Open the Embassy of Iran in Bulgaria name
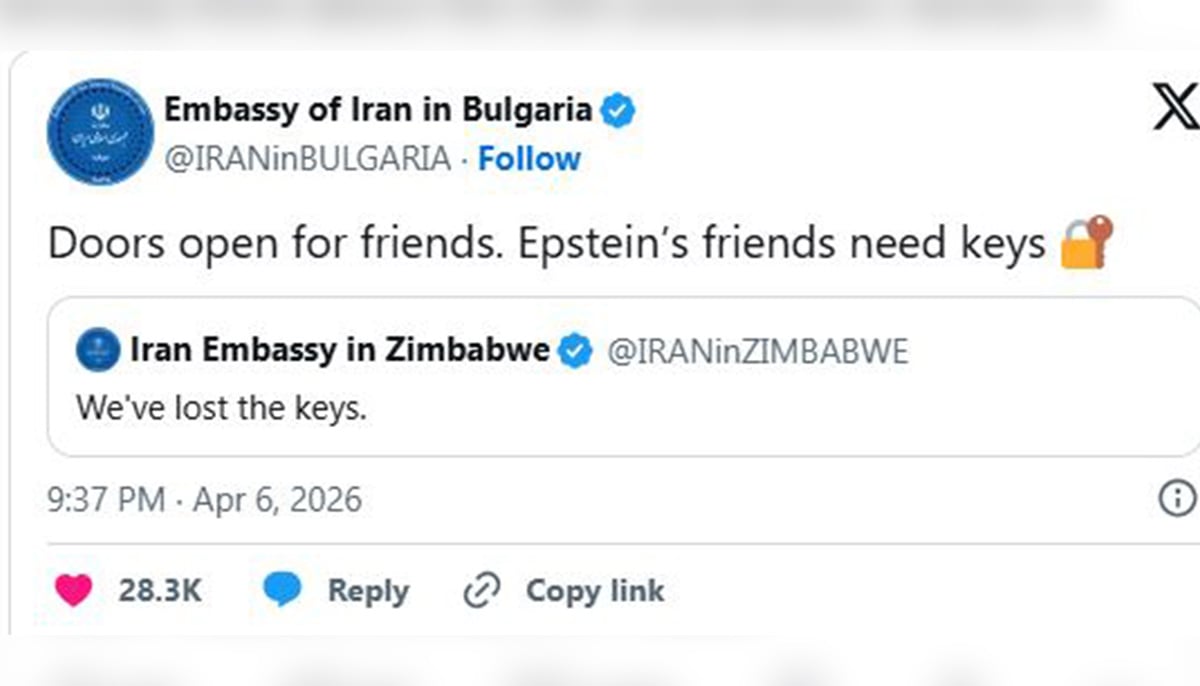The height and width of the screenshot is (686, 1200). [378, 109]
